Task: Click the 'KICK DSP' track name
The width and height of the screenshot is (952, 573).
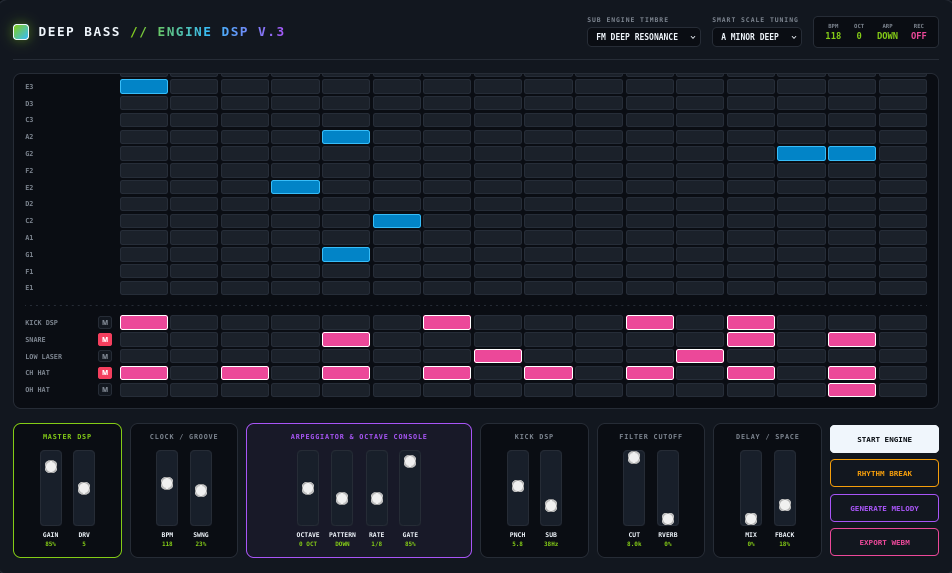Action: 41,322
